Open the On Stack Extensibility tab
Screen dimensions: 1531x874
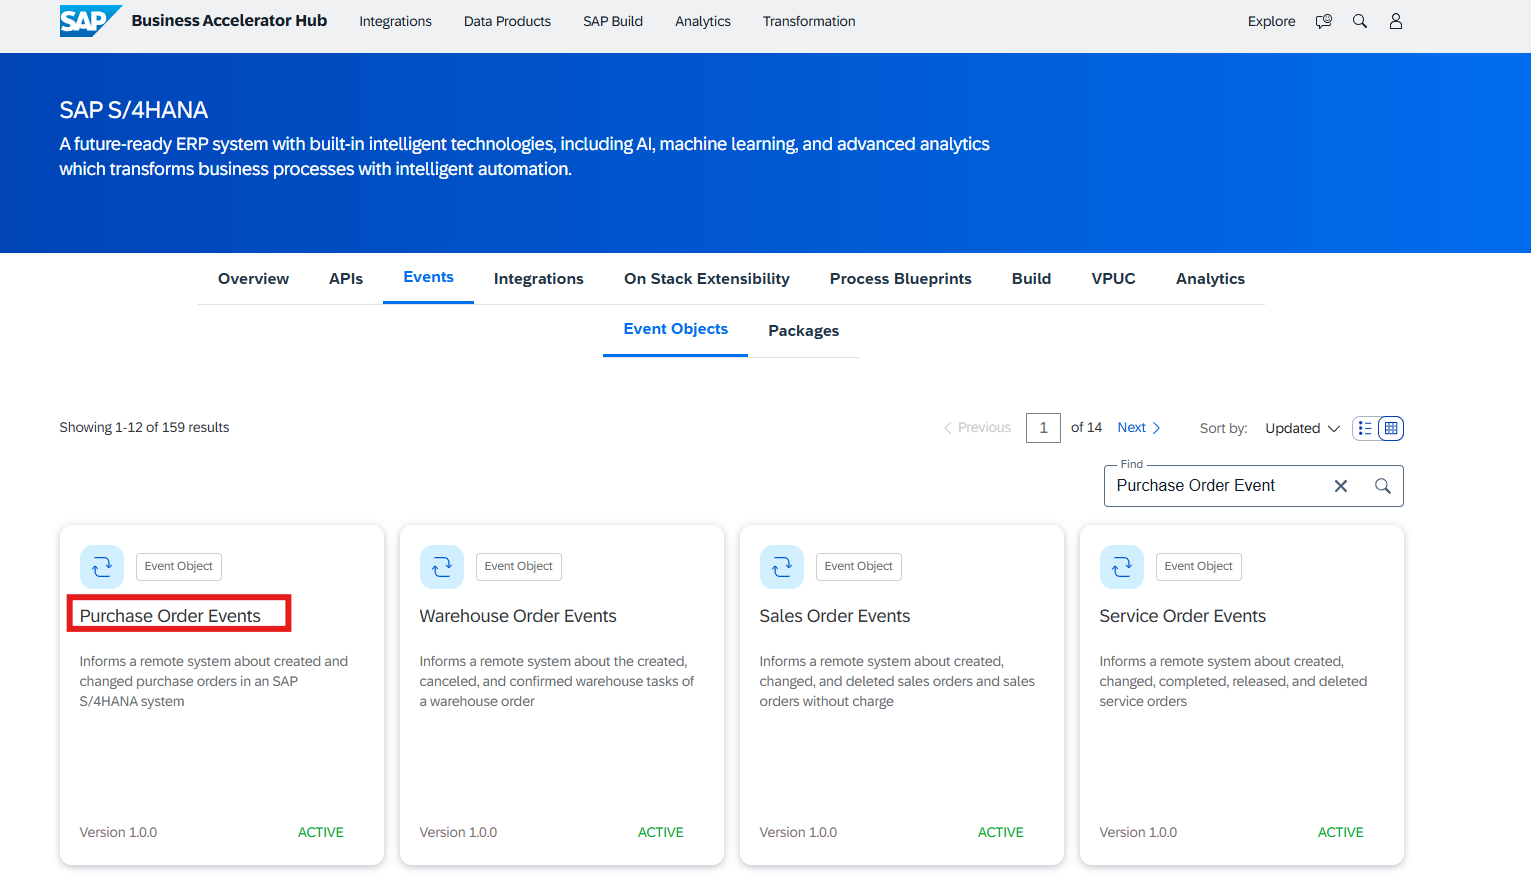707,279
